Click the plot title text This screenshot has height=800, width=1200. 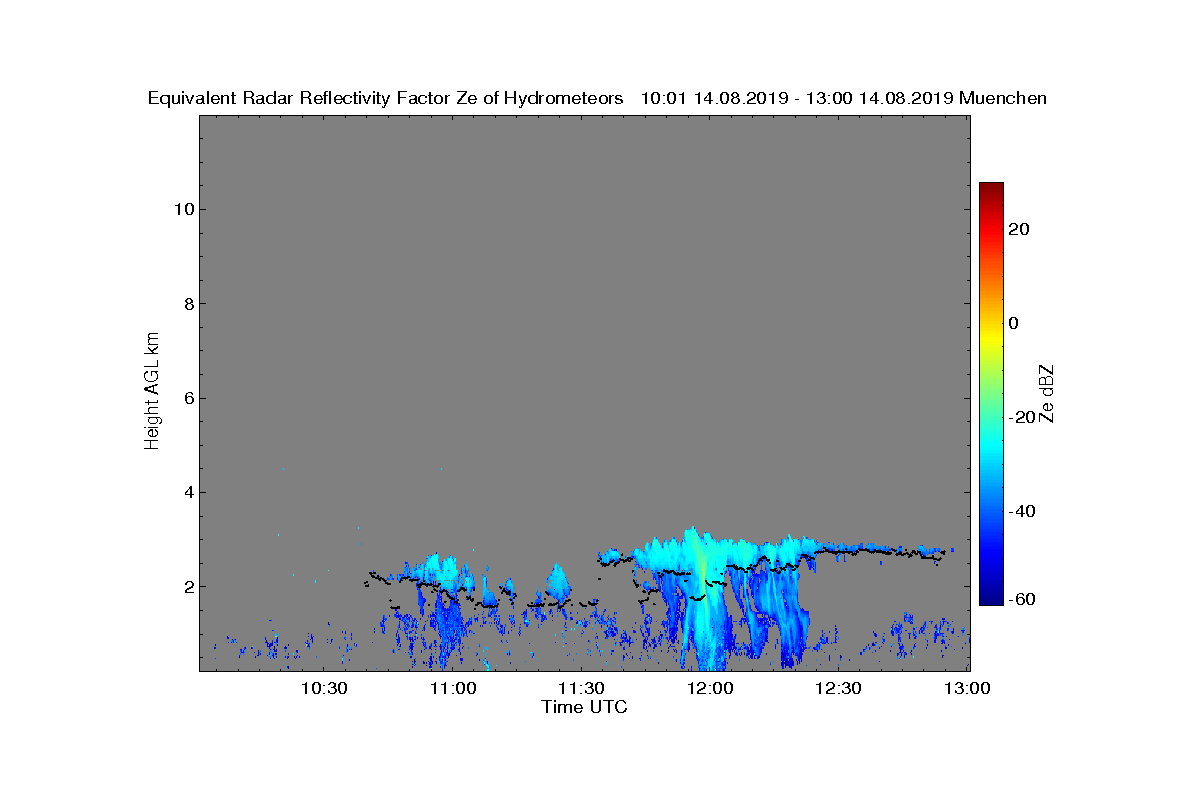(x=597, y=98)
